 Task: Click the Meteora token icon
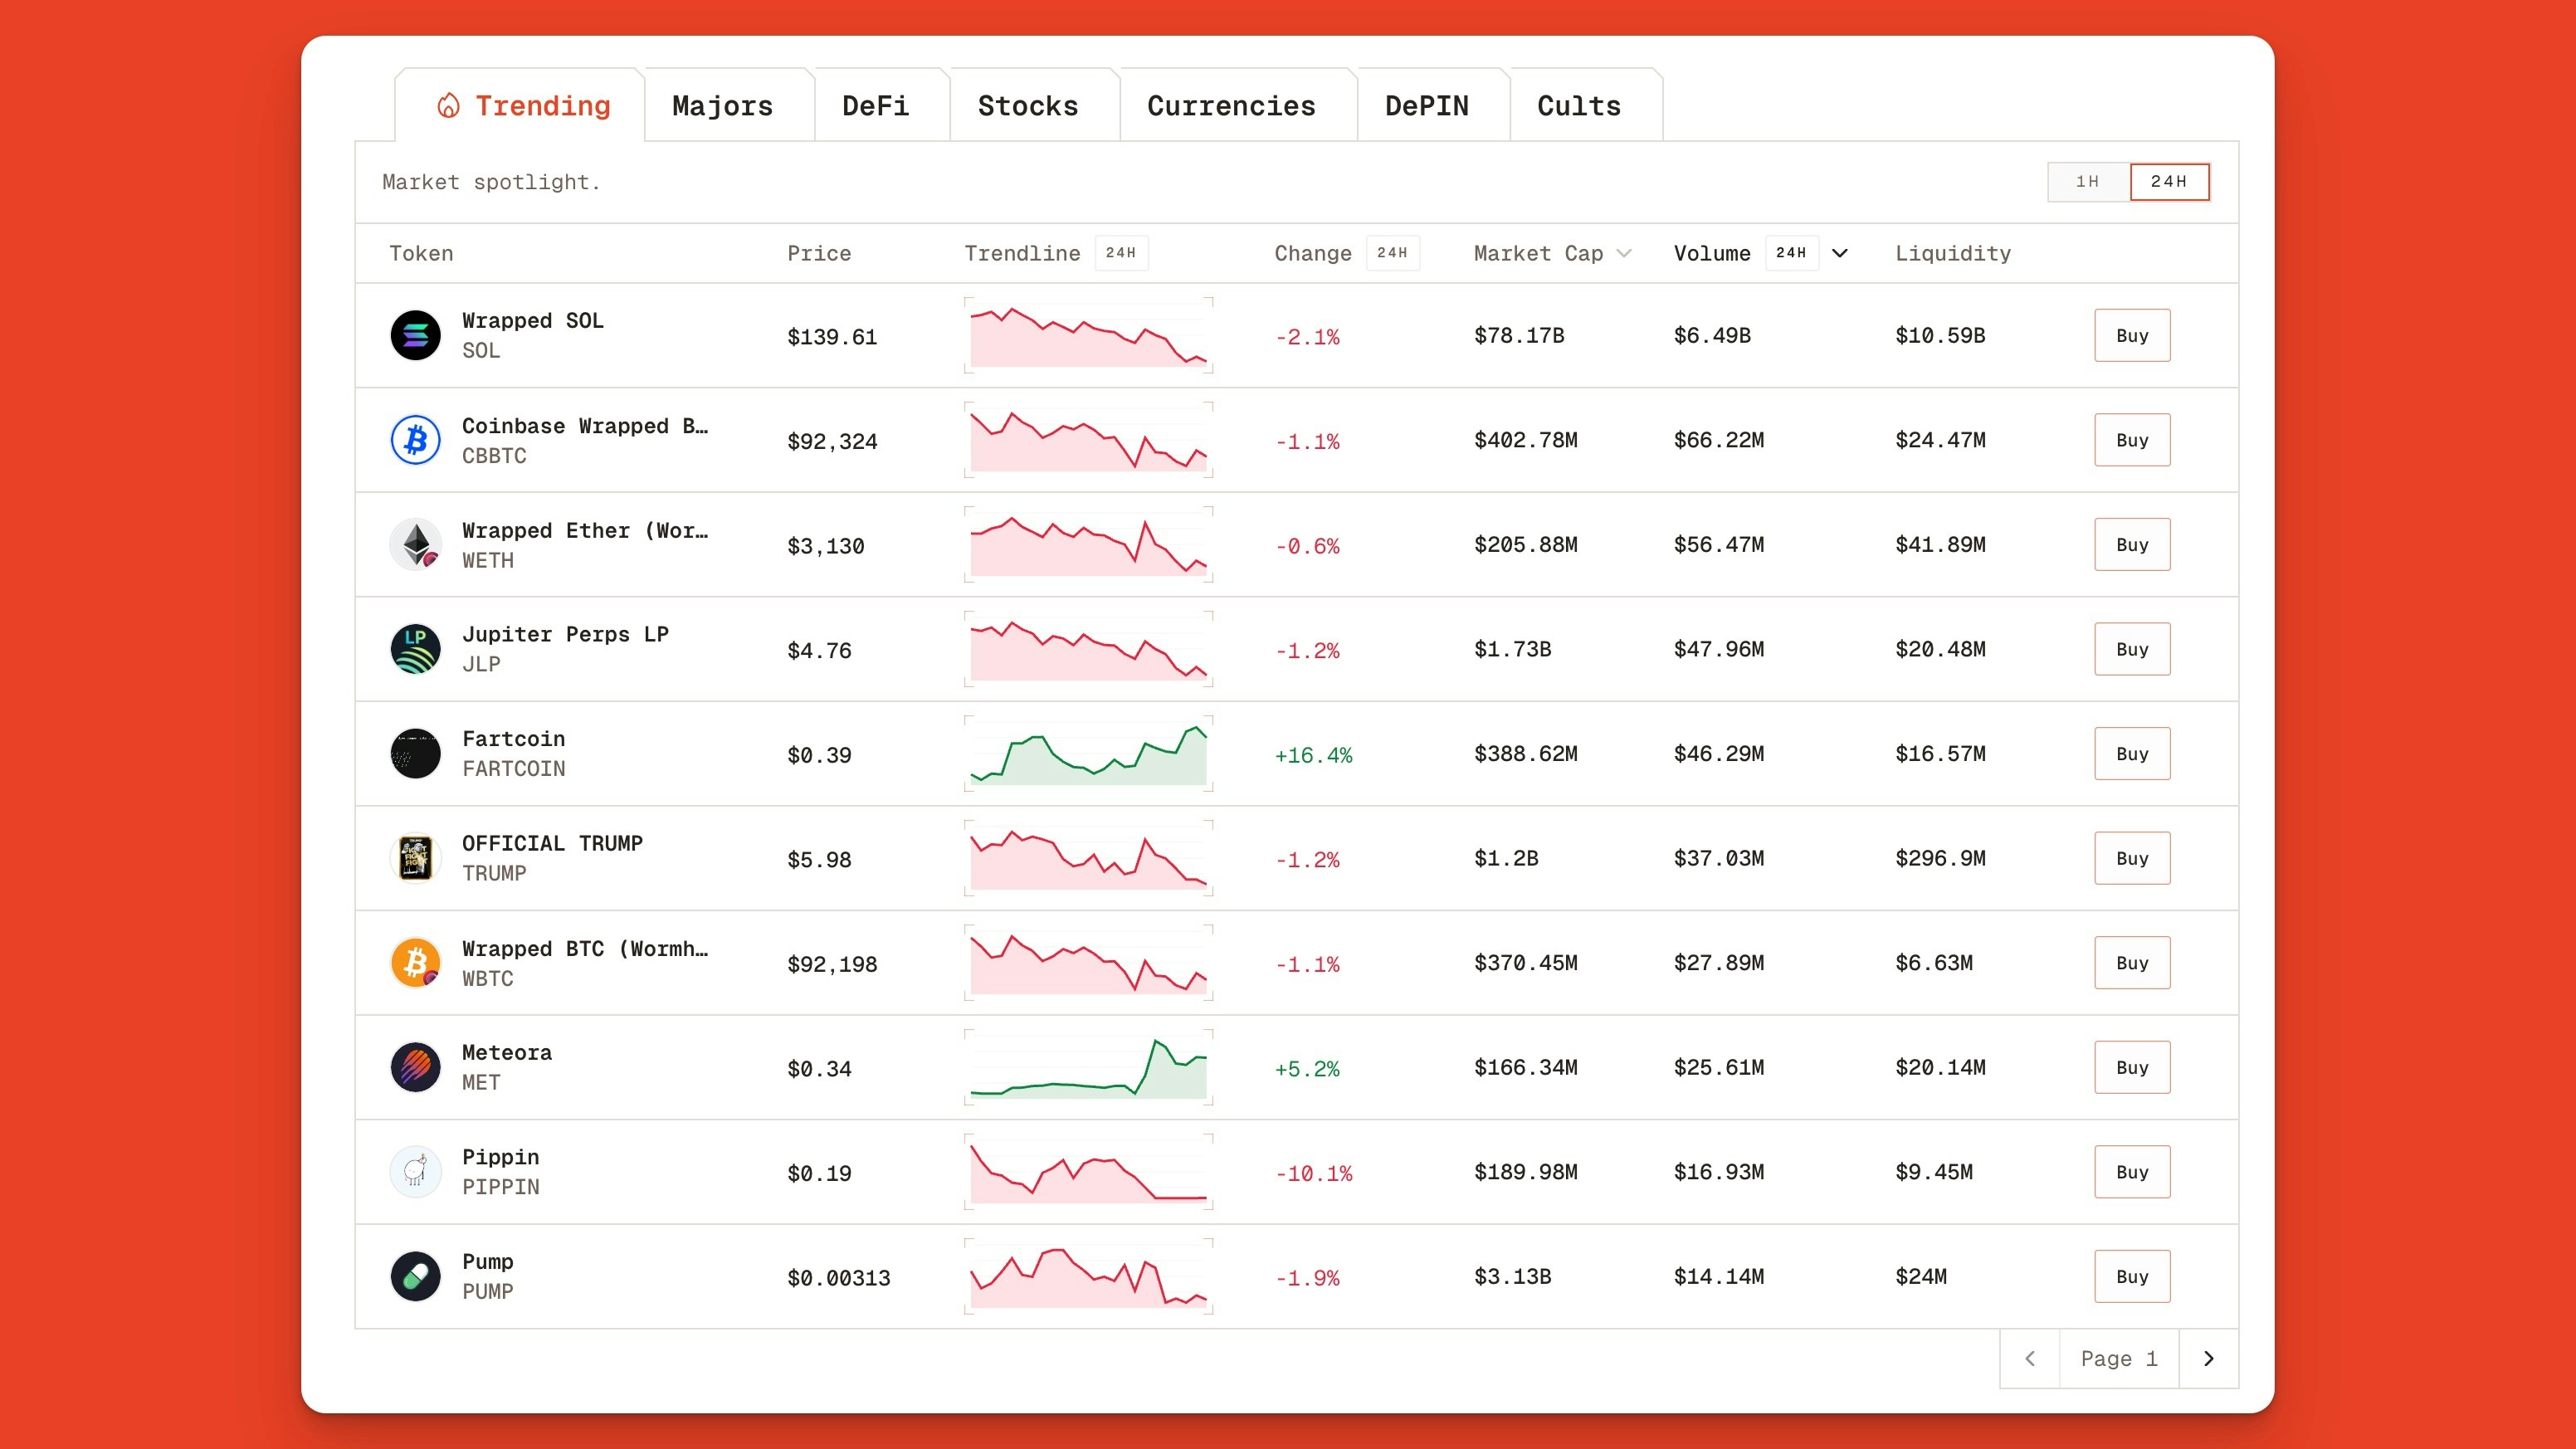point(415,1067)
